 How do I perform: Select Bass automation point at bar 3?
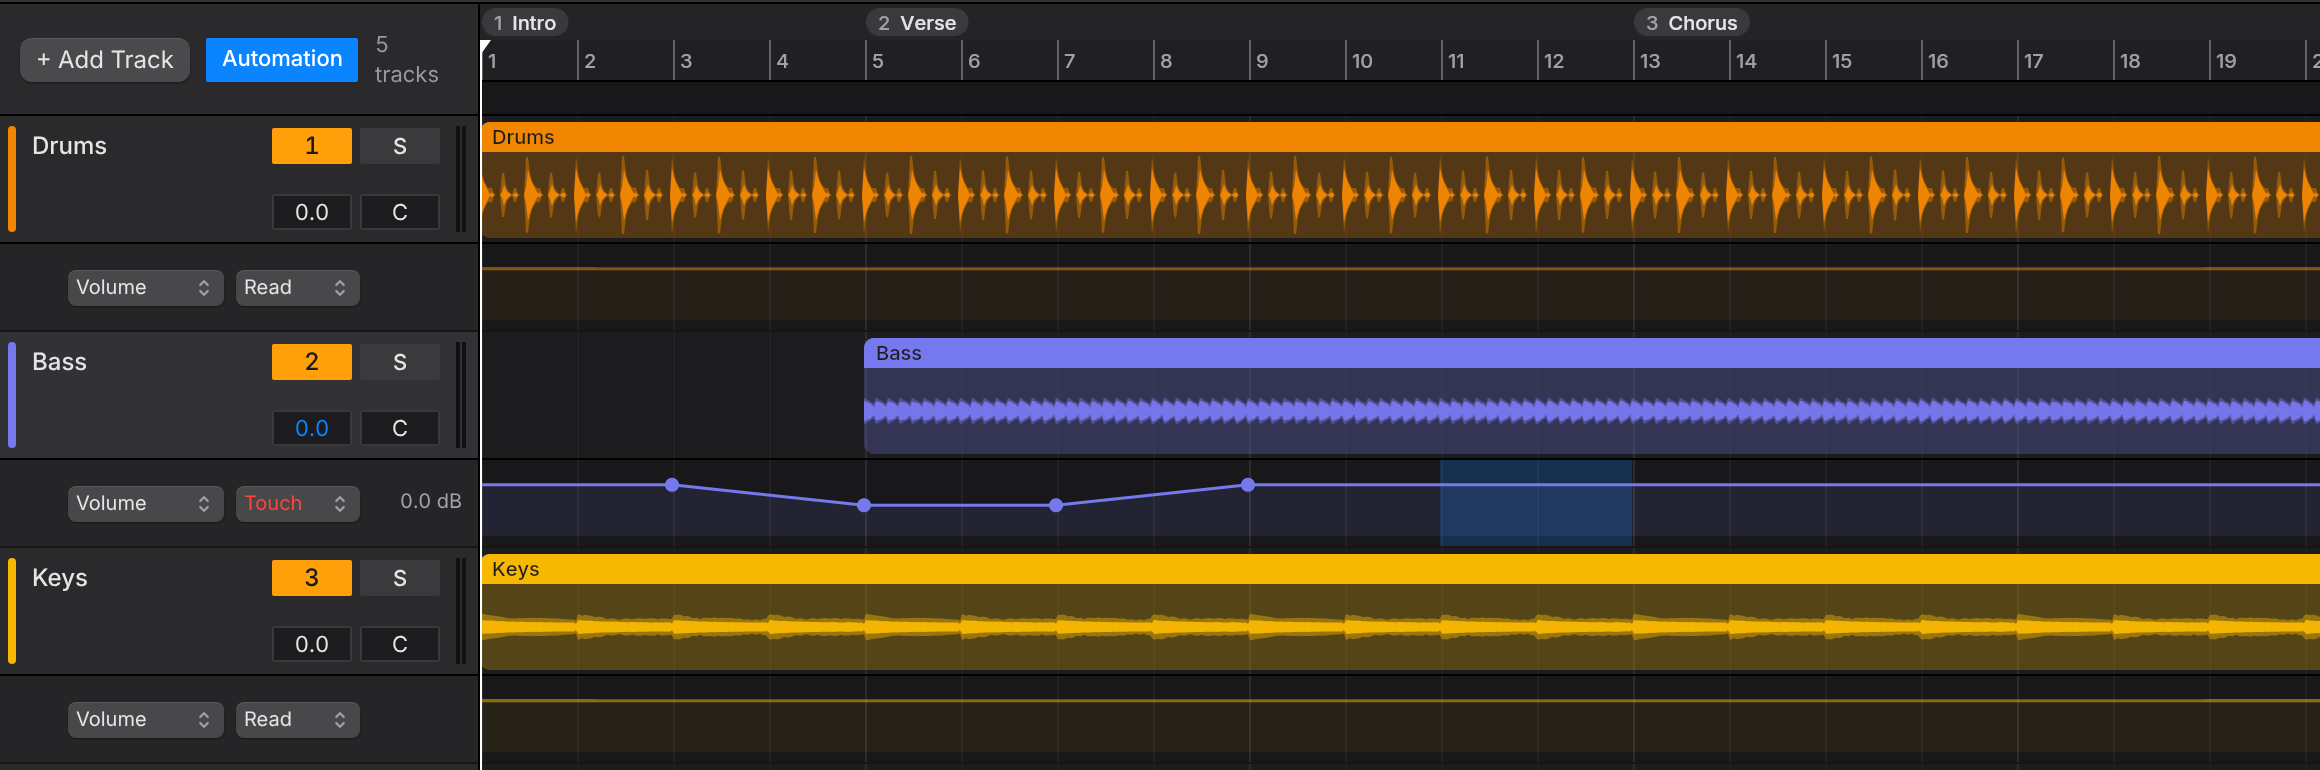coord(672,485)
